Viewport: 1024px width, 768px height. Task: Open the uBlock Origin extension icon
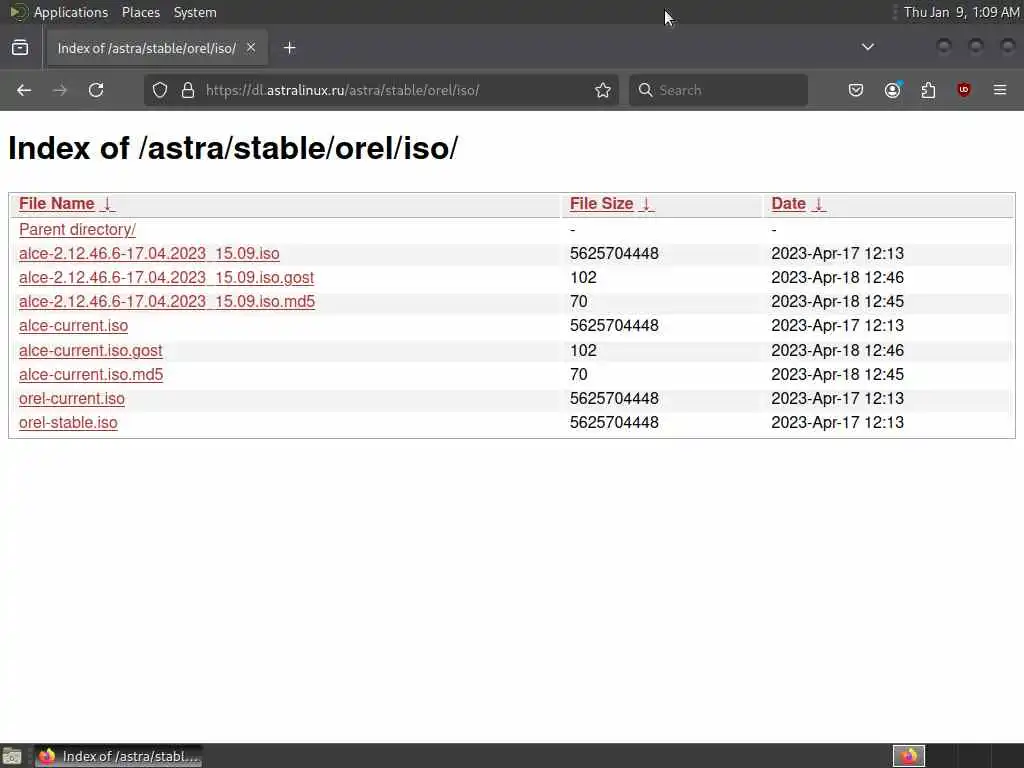point(964,90)
